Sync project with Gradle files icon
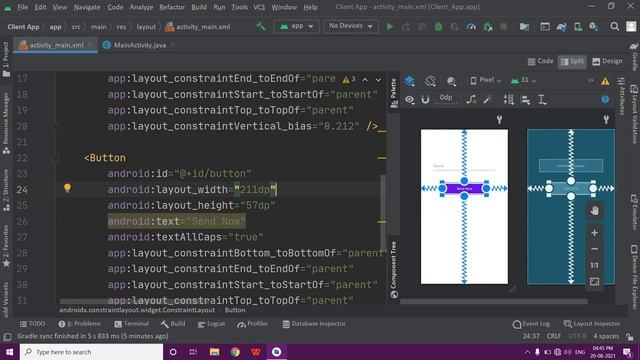 [562, 27]
